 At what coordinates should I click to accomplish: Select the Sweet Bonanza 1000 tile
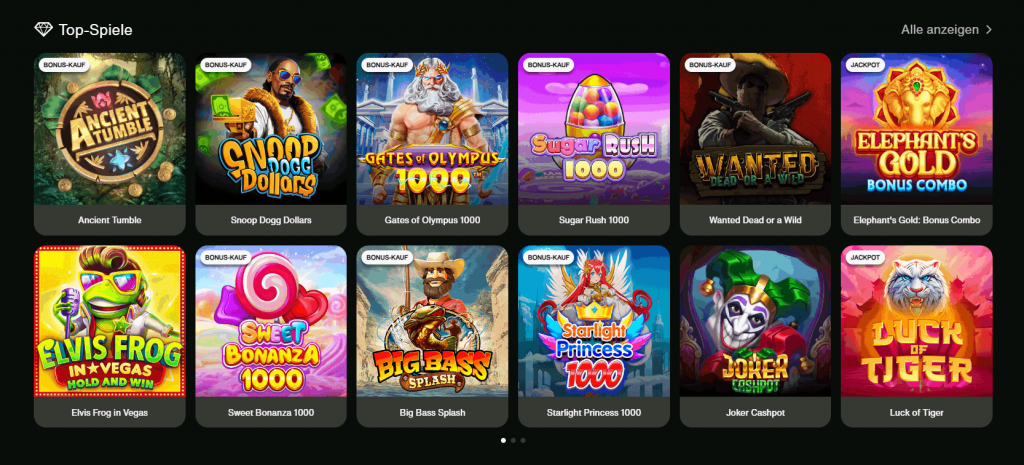coord(271,336)
